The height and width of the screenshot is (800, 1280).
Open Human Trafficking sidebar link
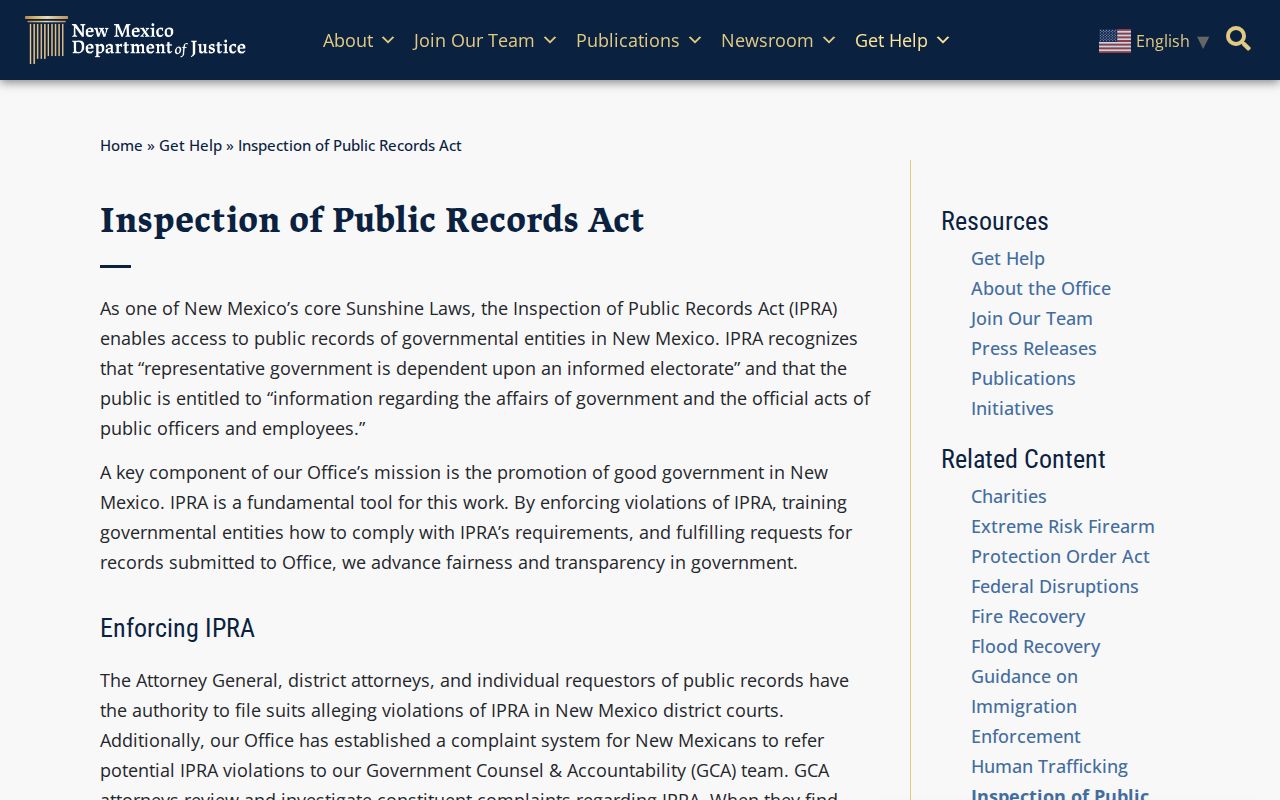1049,766
